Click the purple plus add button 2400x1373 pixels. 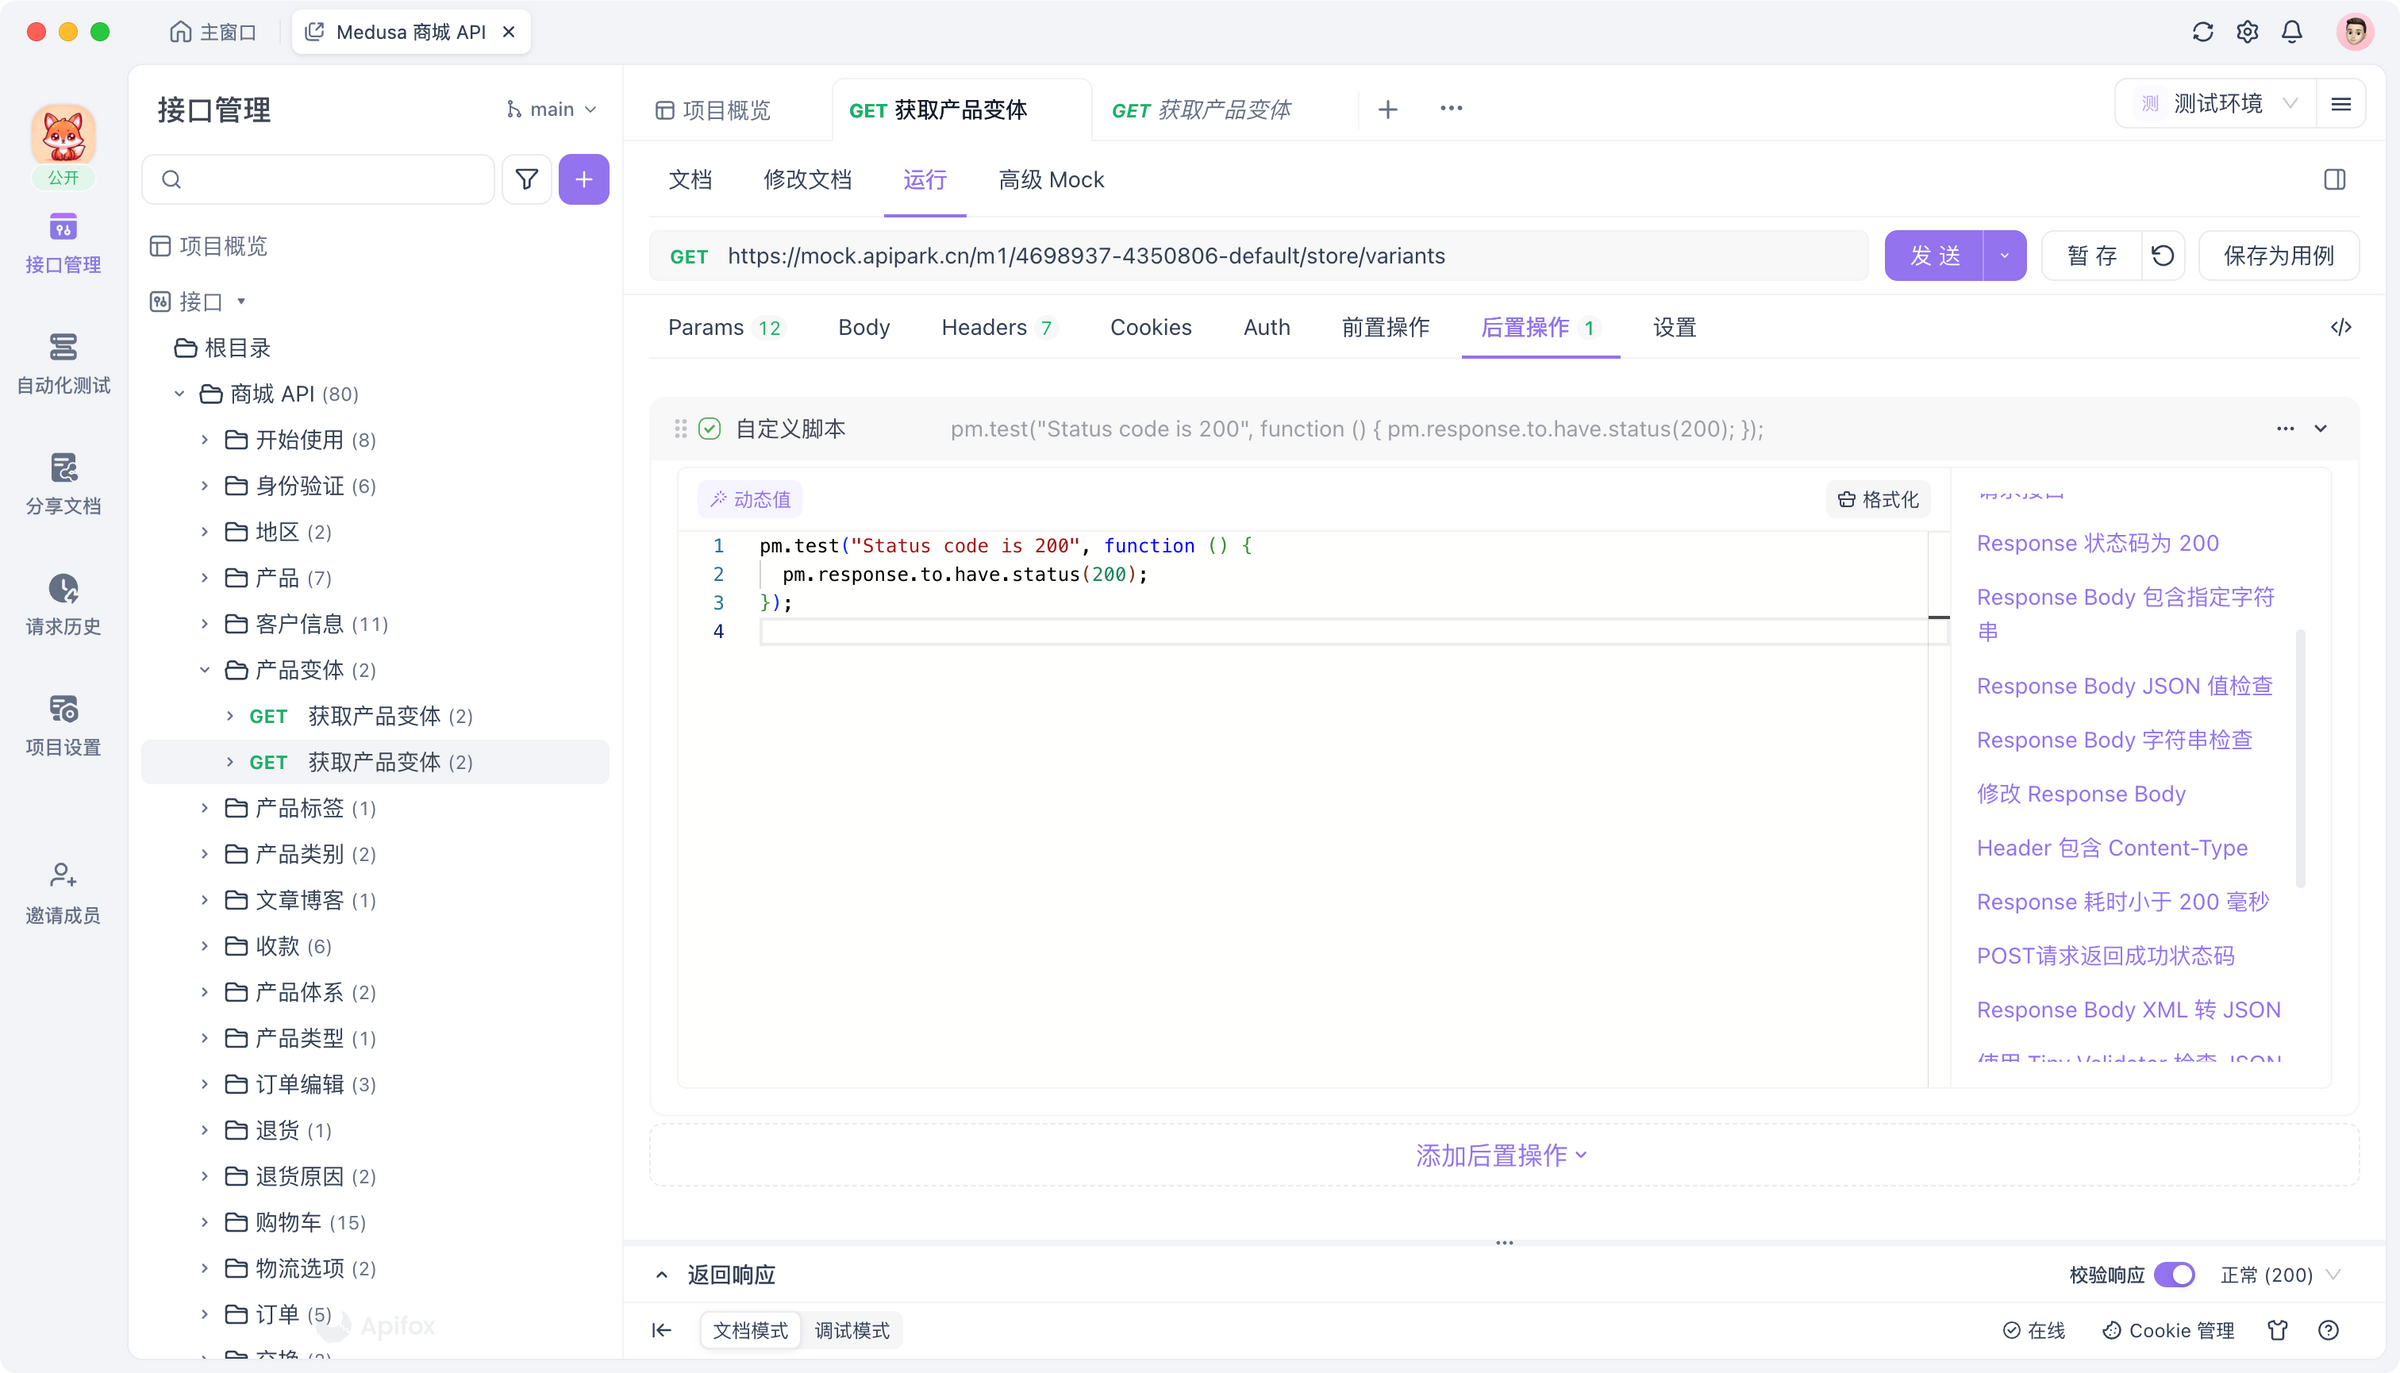(584, 179)
